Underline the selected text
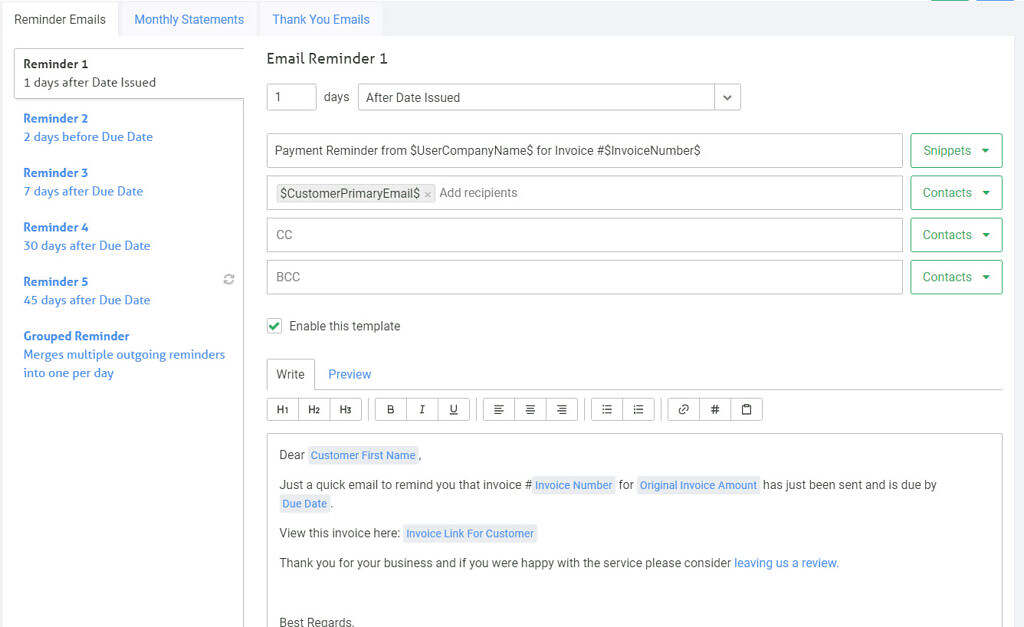 453,409
